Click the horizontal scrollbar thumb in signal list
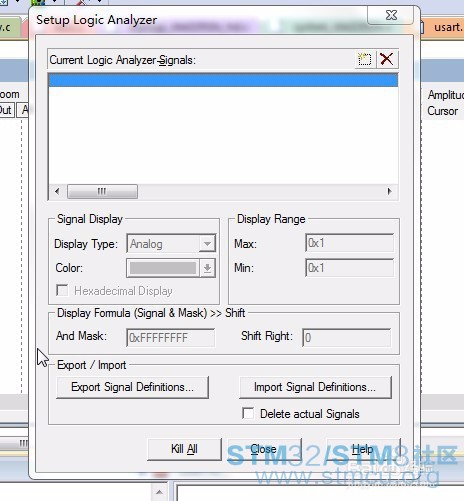Viewport: 464px width, 501px height. (102, 191)
